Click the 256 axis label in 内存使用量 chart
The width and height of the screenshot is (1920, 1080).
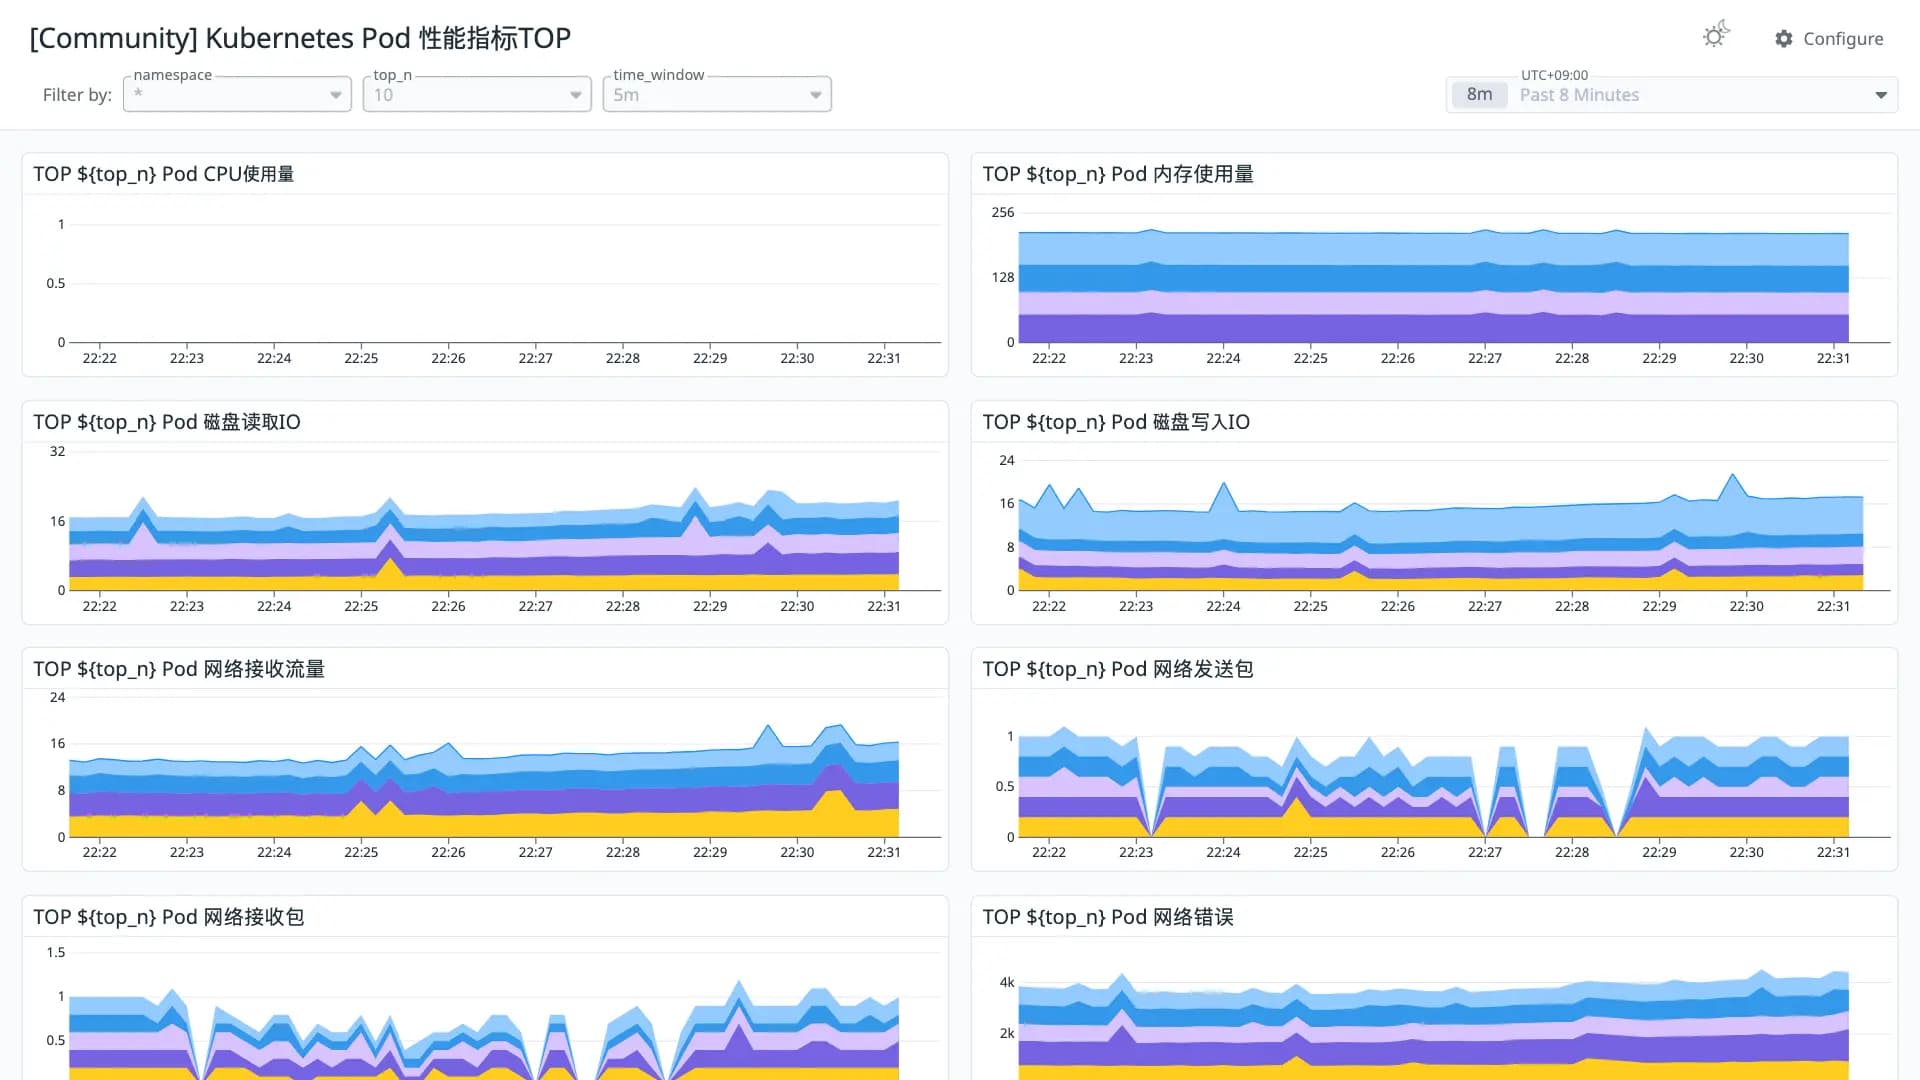[x=1002, y=212]
